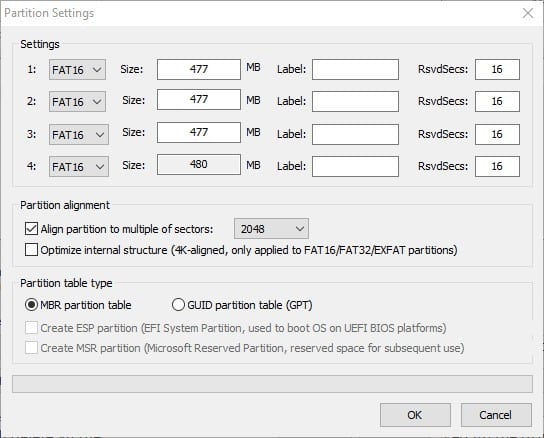The image size is (544, 438).
Task: Click the Cancel button
Action: (x=496, y=415)
